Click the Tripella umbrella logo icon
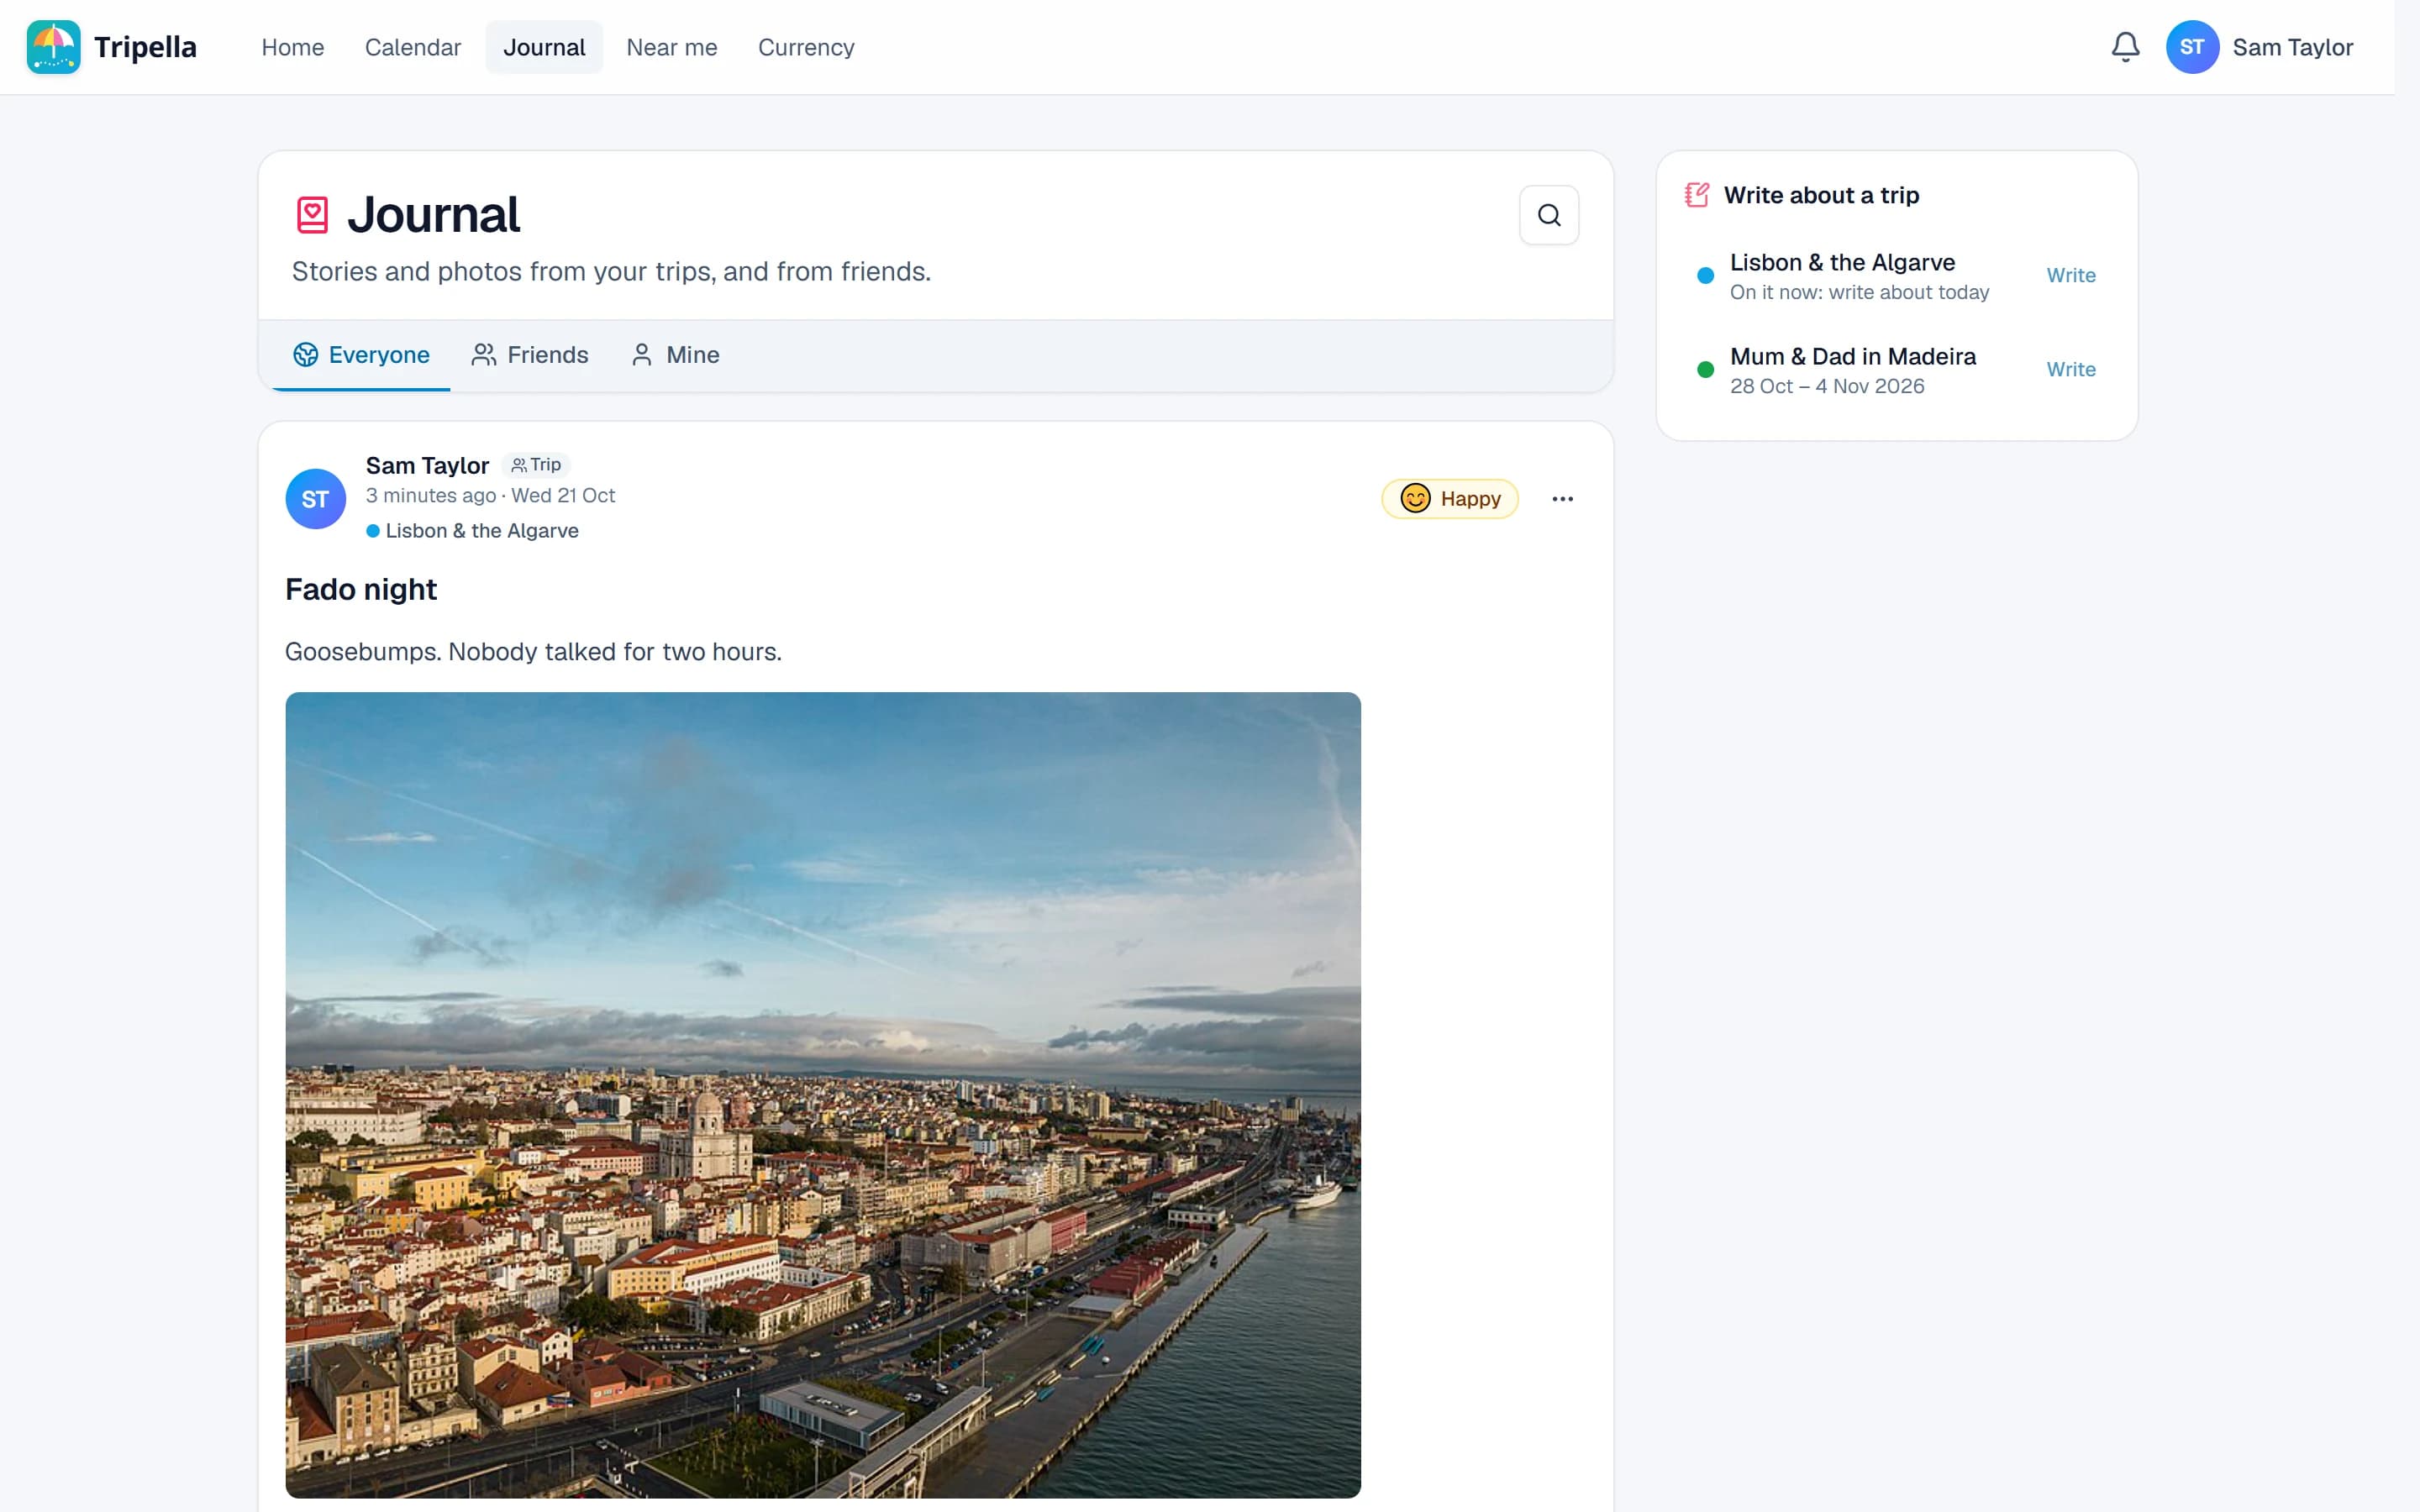The height and width of the screenshot is (1512, 2420). pyautogui.click(x=53, y=47)
